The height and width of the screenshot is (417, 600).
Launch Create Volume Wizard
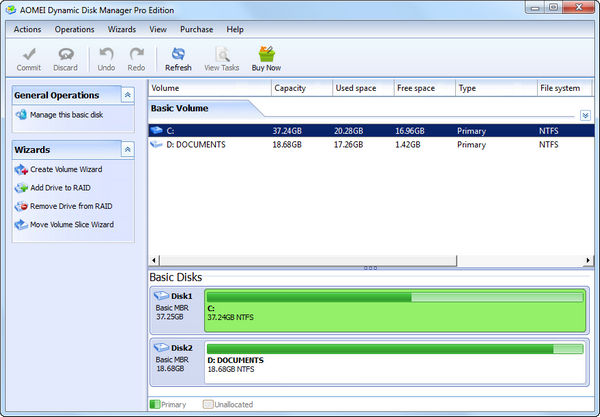(66, 169)
